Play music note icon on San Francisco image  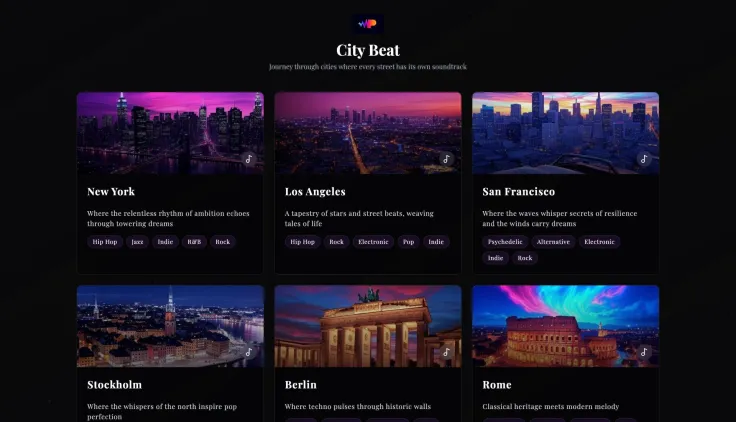644,159
